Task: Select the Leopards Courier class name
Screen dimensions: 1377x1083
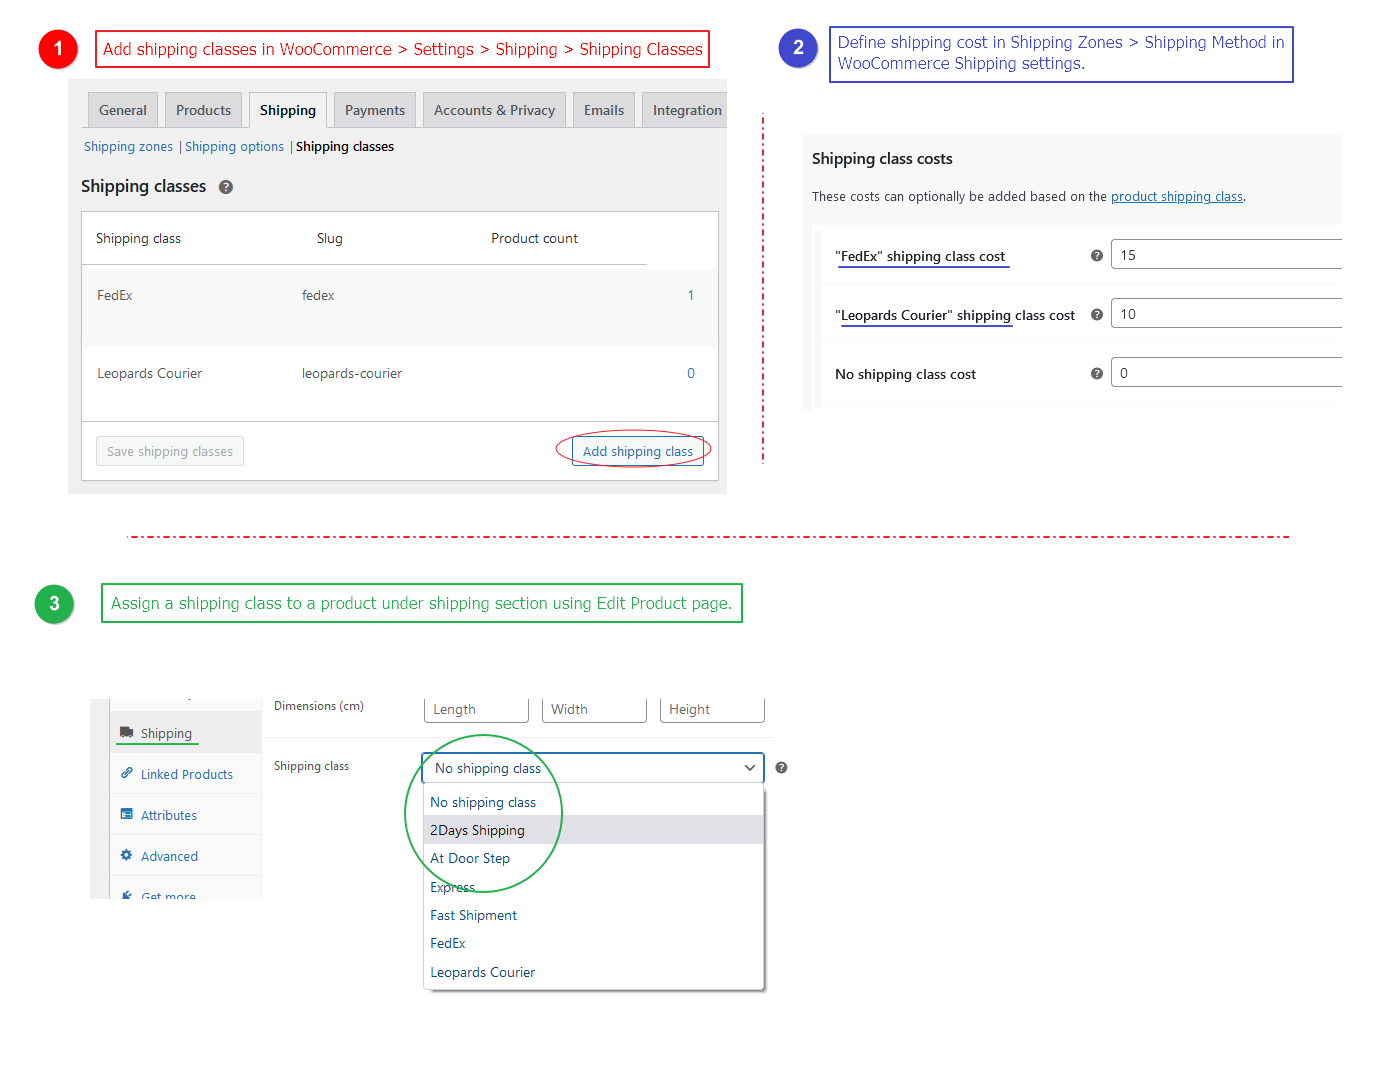Action: tap(150, 373)
